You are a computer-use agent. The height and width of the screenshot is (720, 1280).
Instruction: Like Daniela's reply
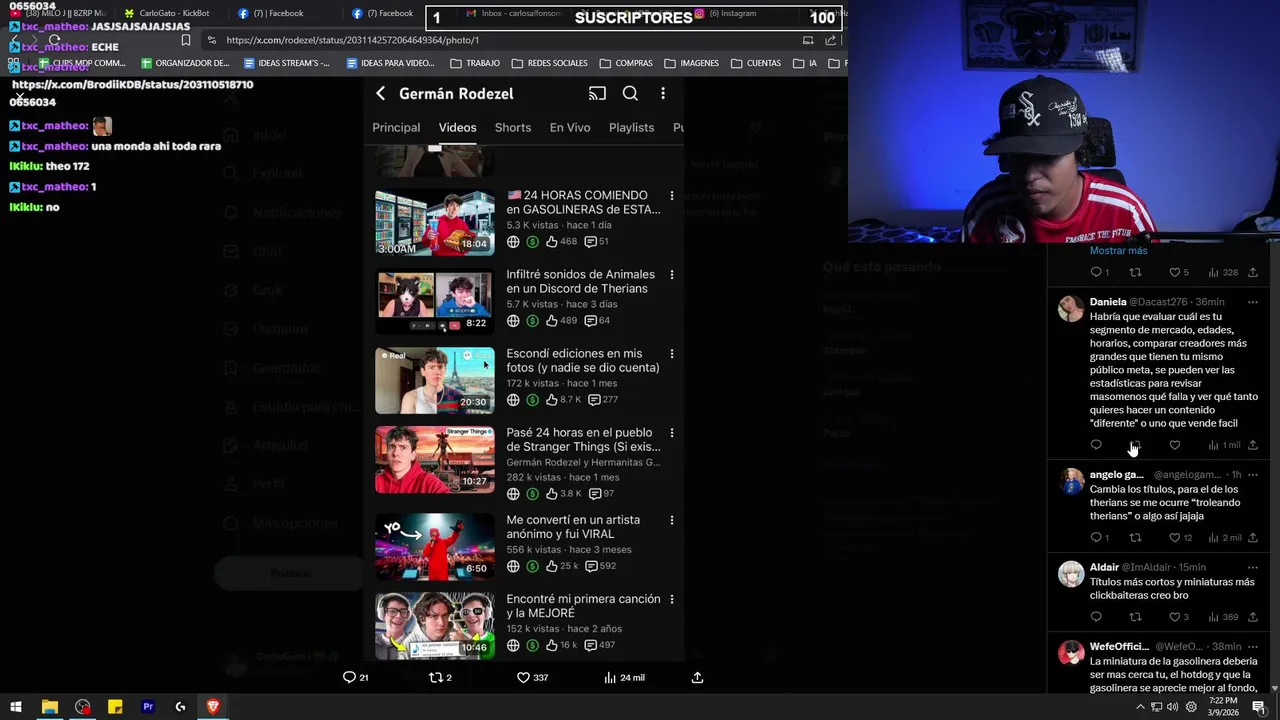pyautogui.click(x=1175, y=445)
